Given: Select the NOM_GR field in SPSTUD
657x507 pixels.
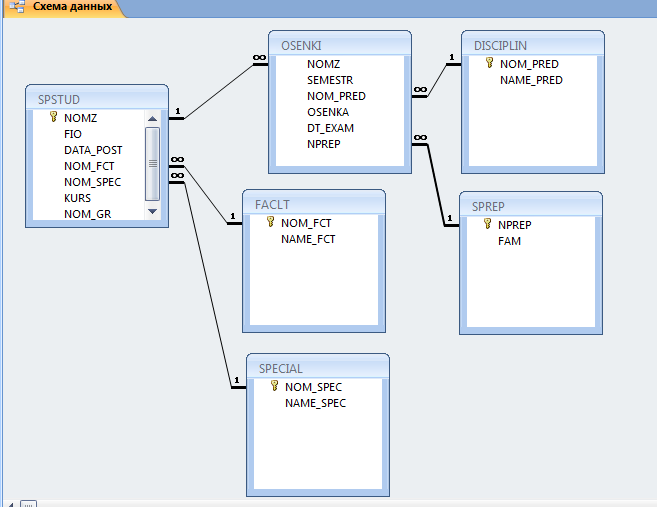Looking at the screenshot, I should click(88, 214).
